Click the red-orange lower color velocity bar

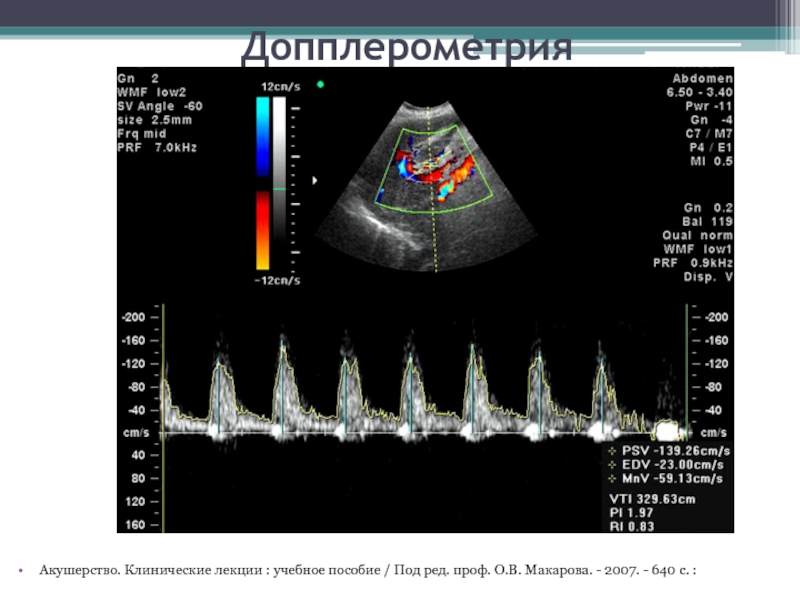[263, 230]
